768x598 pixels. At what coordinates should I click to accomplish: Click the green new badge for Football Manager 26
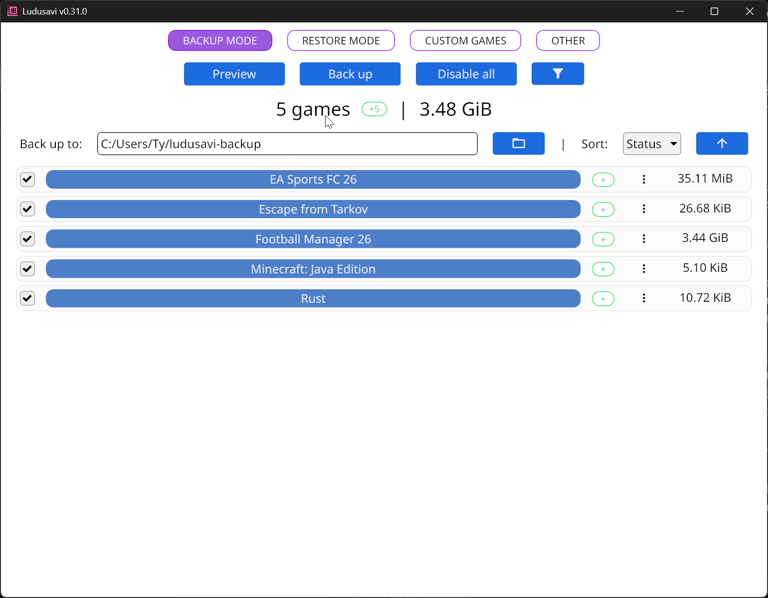pos(603,239)
